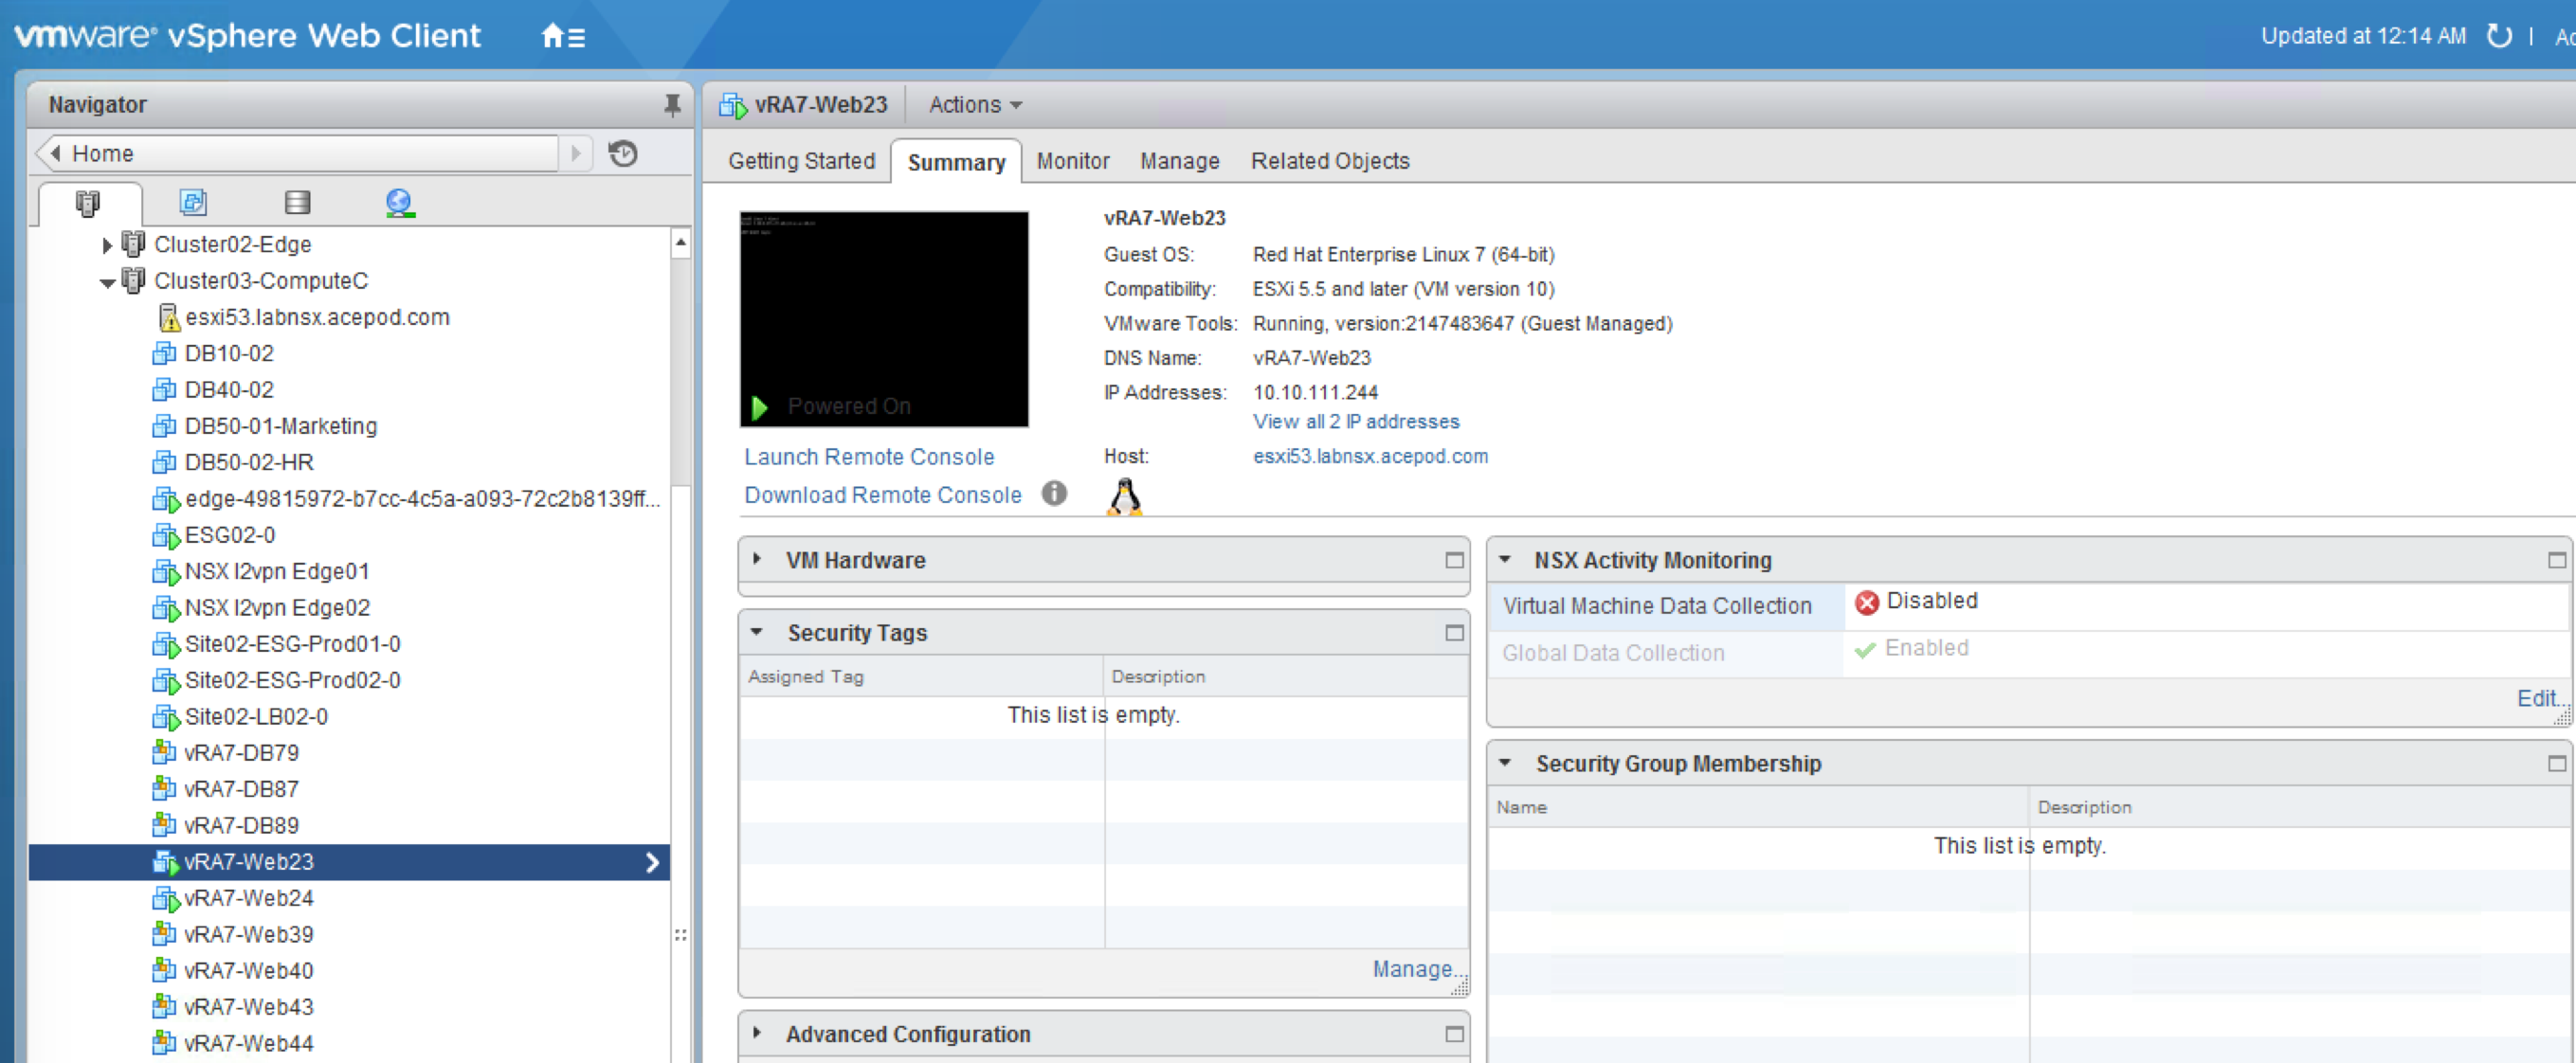Switch to the Monitor tab
Image resolution: width=2576 pixels, height=1063 pixels.
click(1073, 161)
